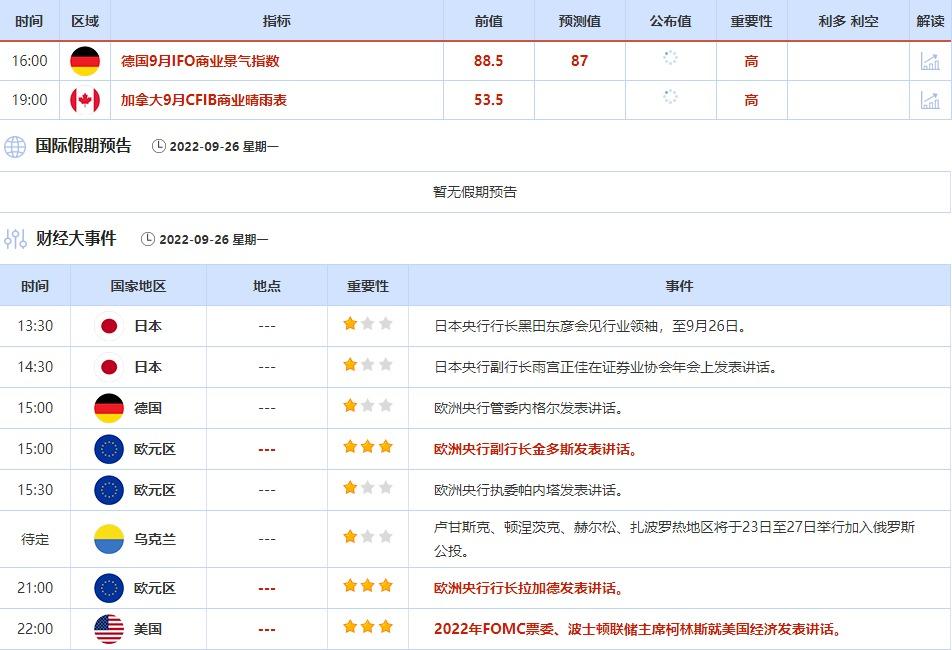Click the 重要性 column header in events table
The height and width of the screenshot is (650, 952).
(367, 286)
